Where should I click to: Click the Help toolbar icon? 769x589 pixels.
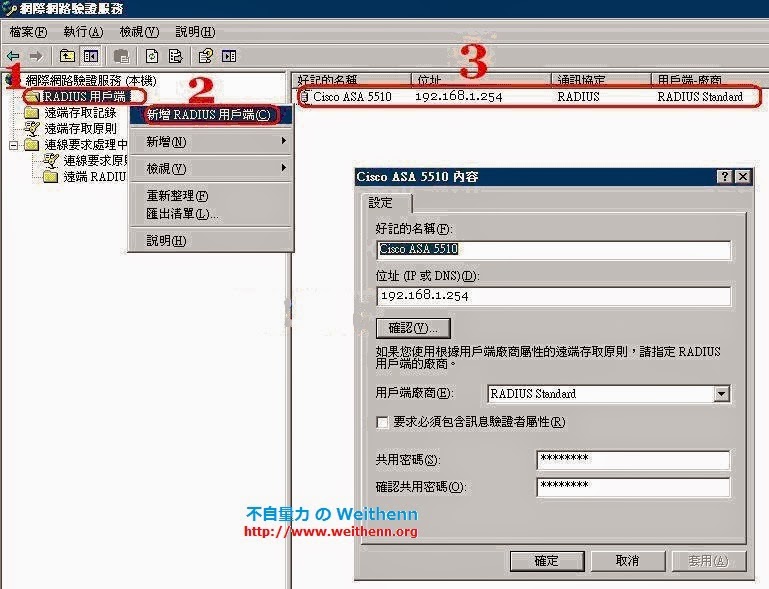coord(205,56)
